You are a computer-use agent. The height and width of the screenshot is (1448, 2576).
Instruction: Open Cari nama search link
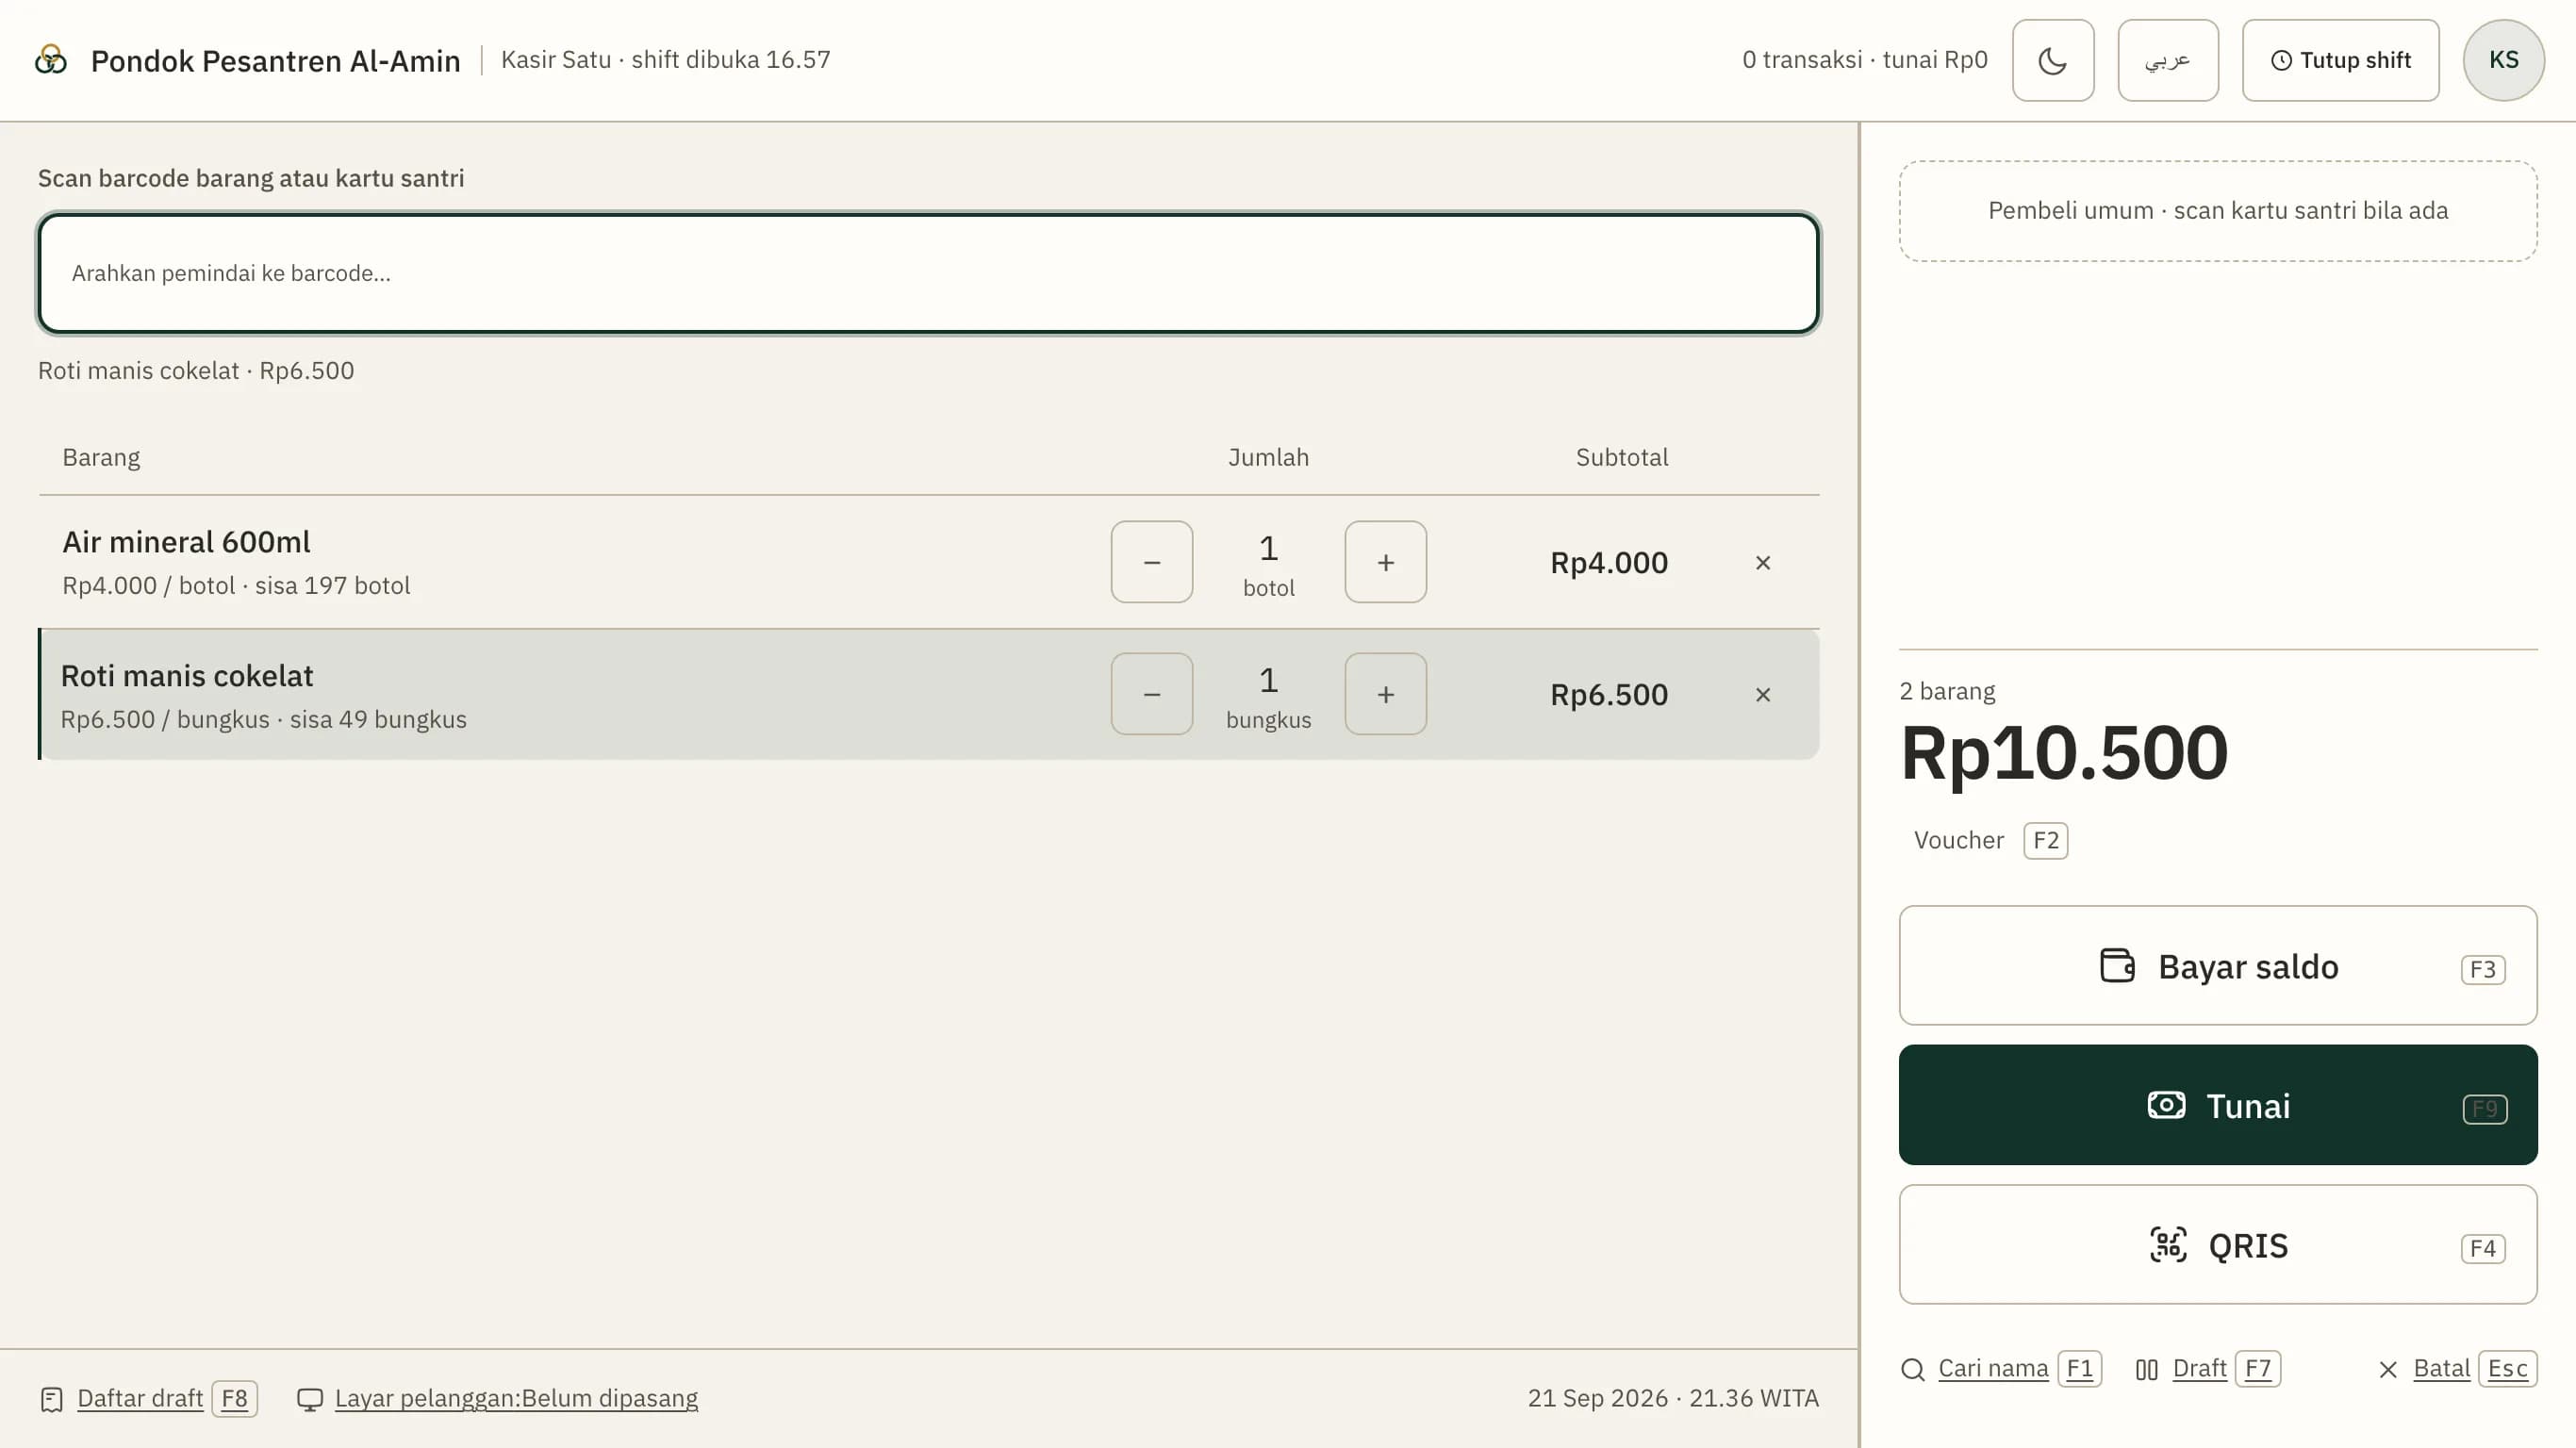pyautogui.click(x=1992, y=1368)
